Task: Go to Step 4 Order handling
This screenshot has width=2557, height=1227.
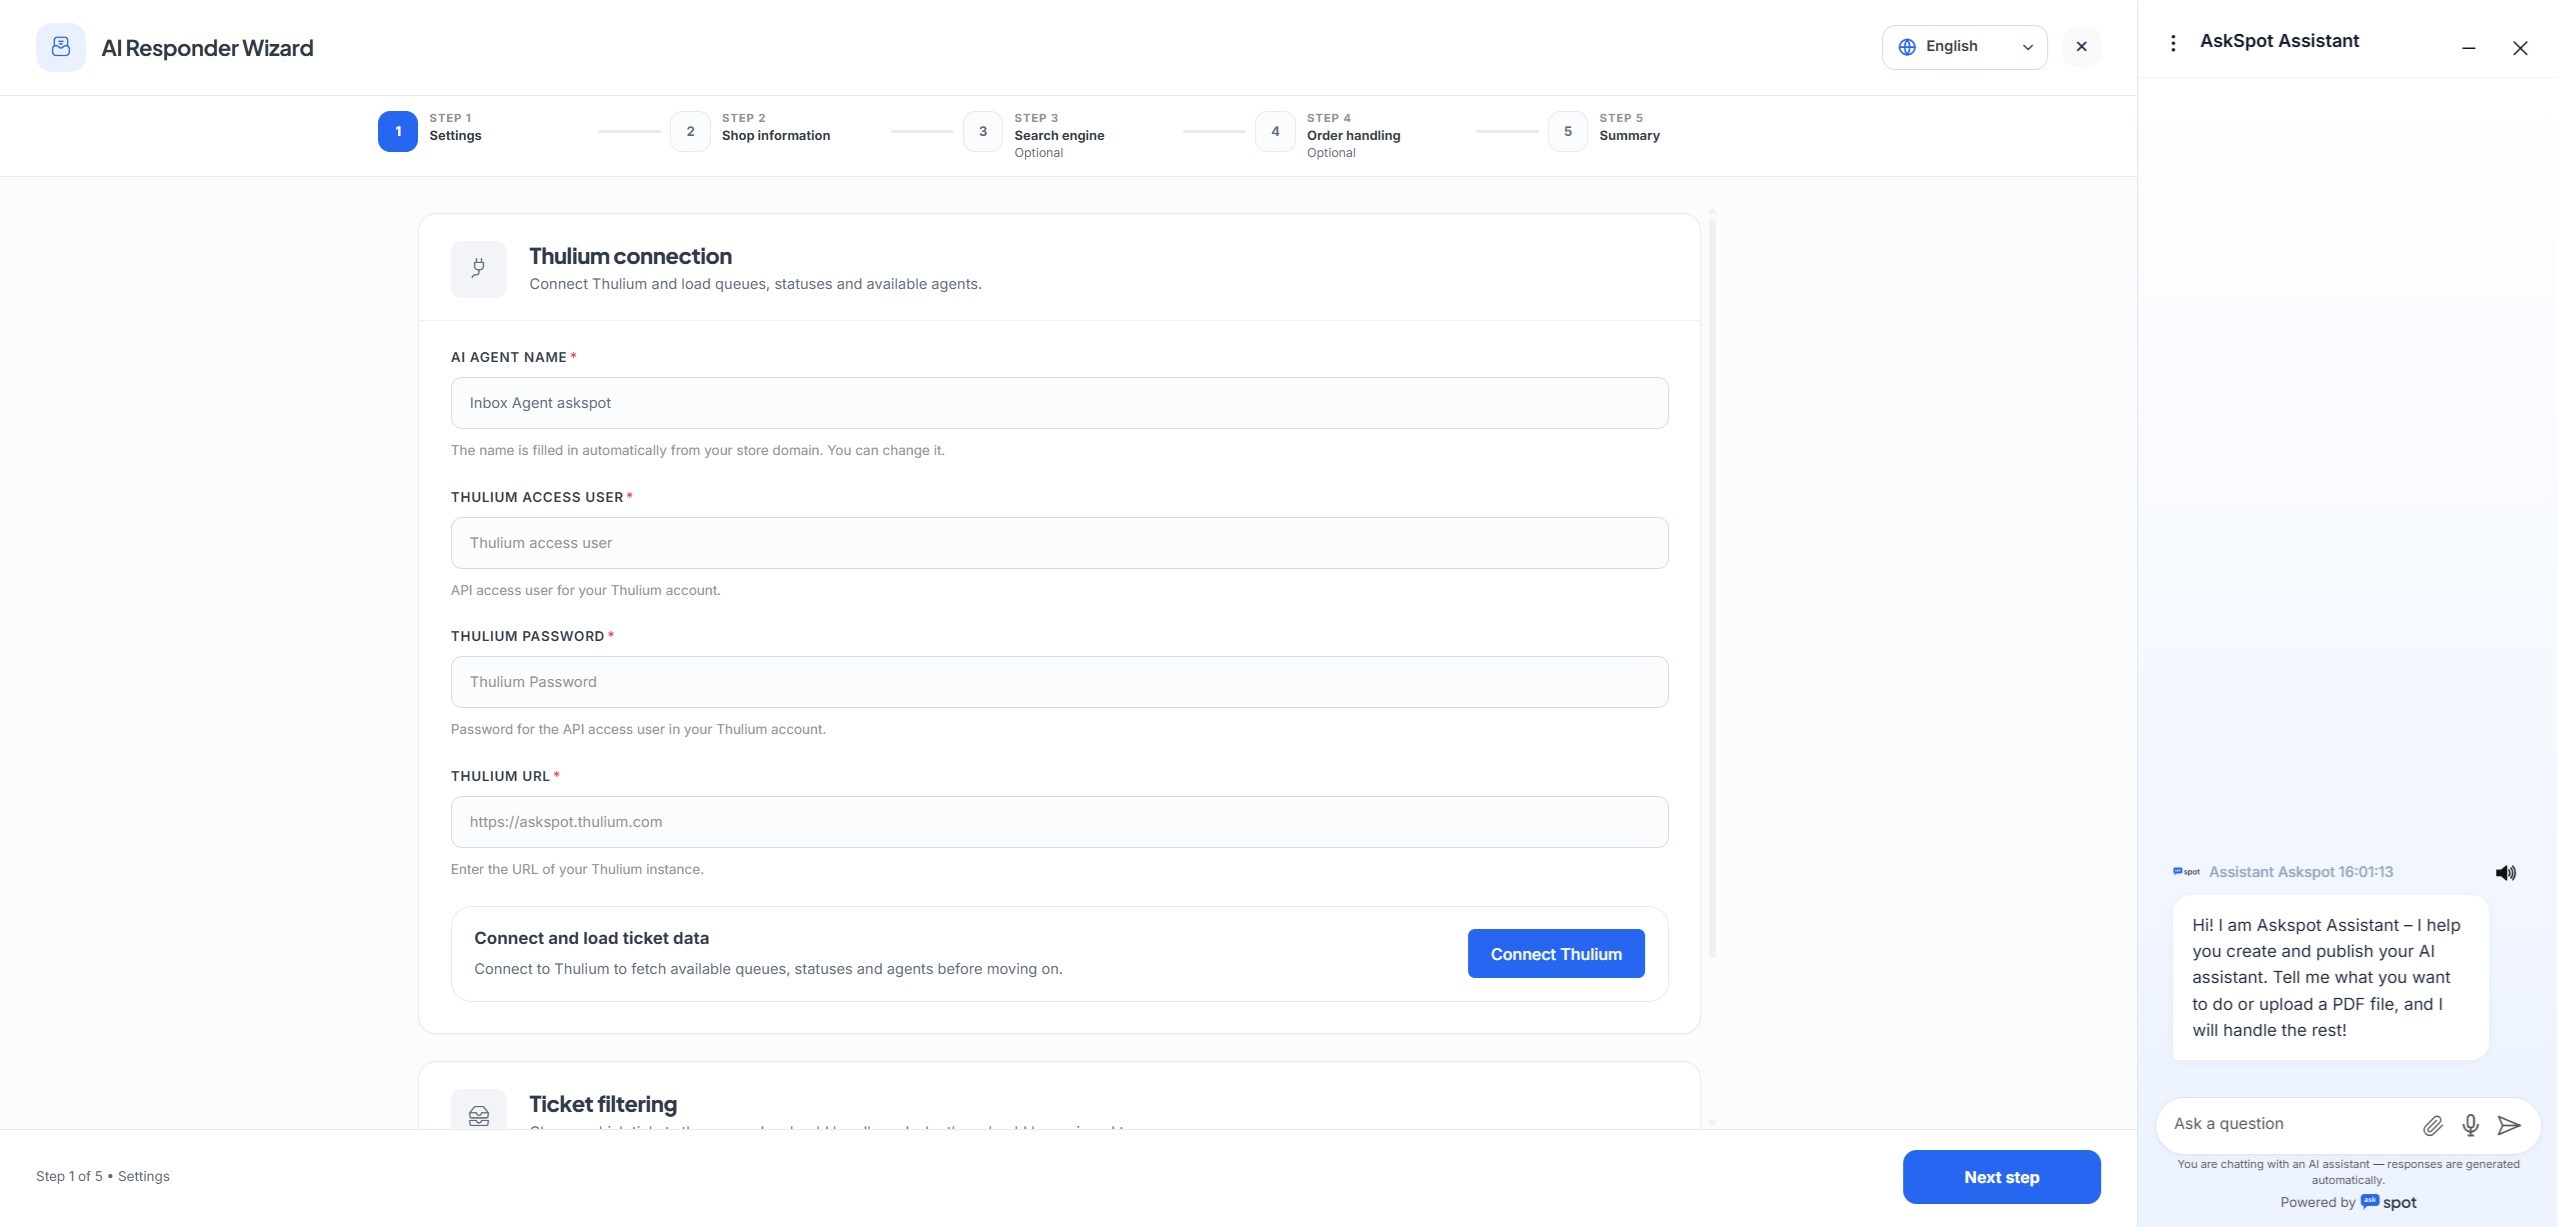Action: 1328,134
